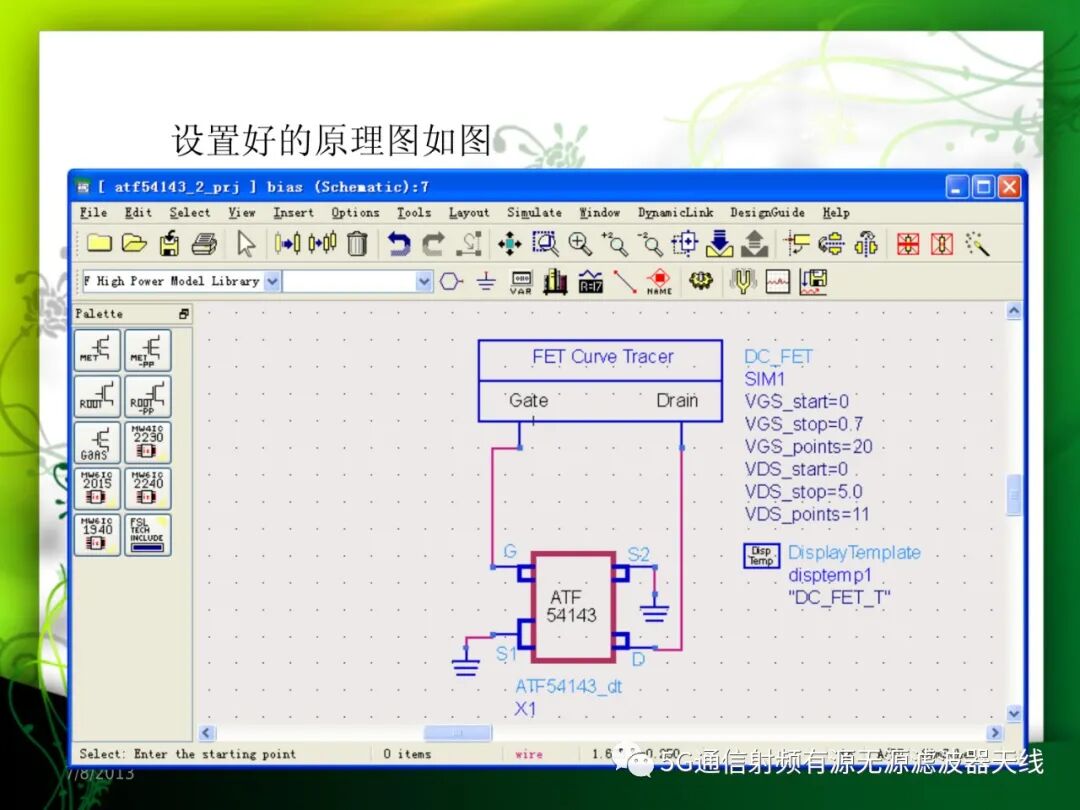
Task: Click the Print icon in toolbar
Action: click(x=205, y=244)
